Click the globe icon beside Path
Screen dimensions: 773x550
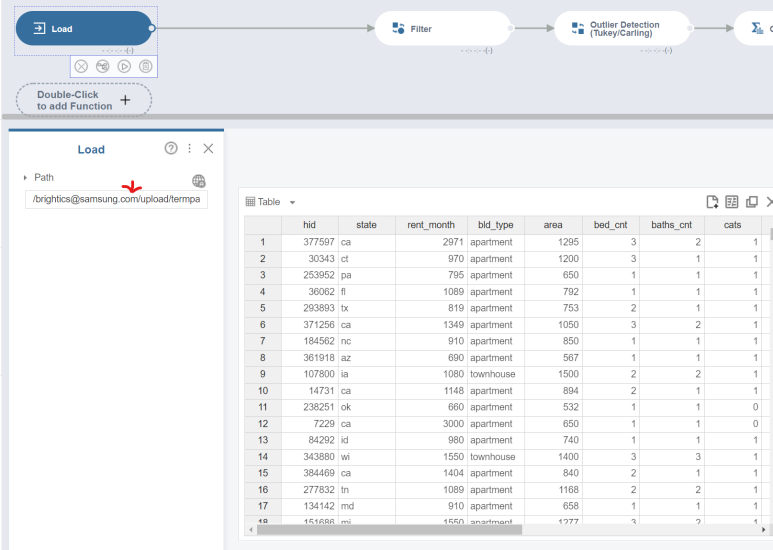[x=199, y=181]
